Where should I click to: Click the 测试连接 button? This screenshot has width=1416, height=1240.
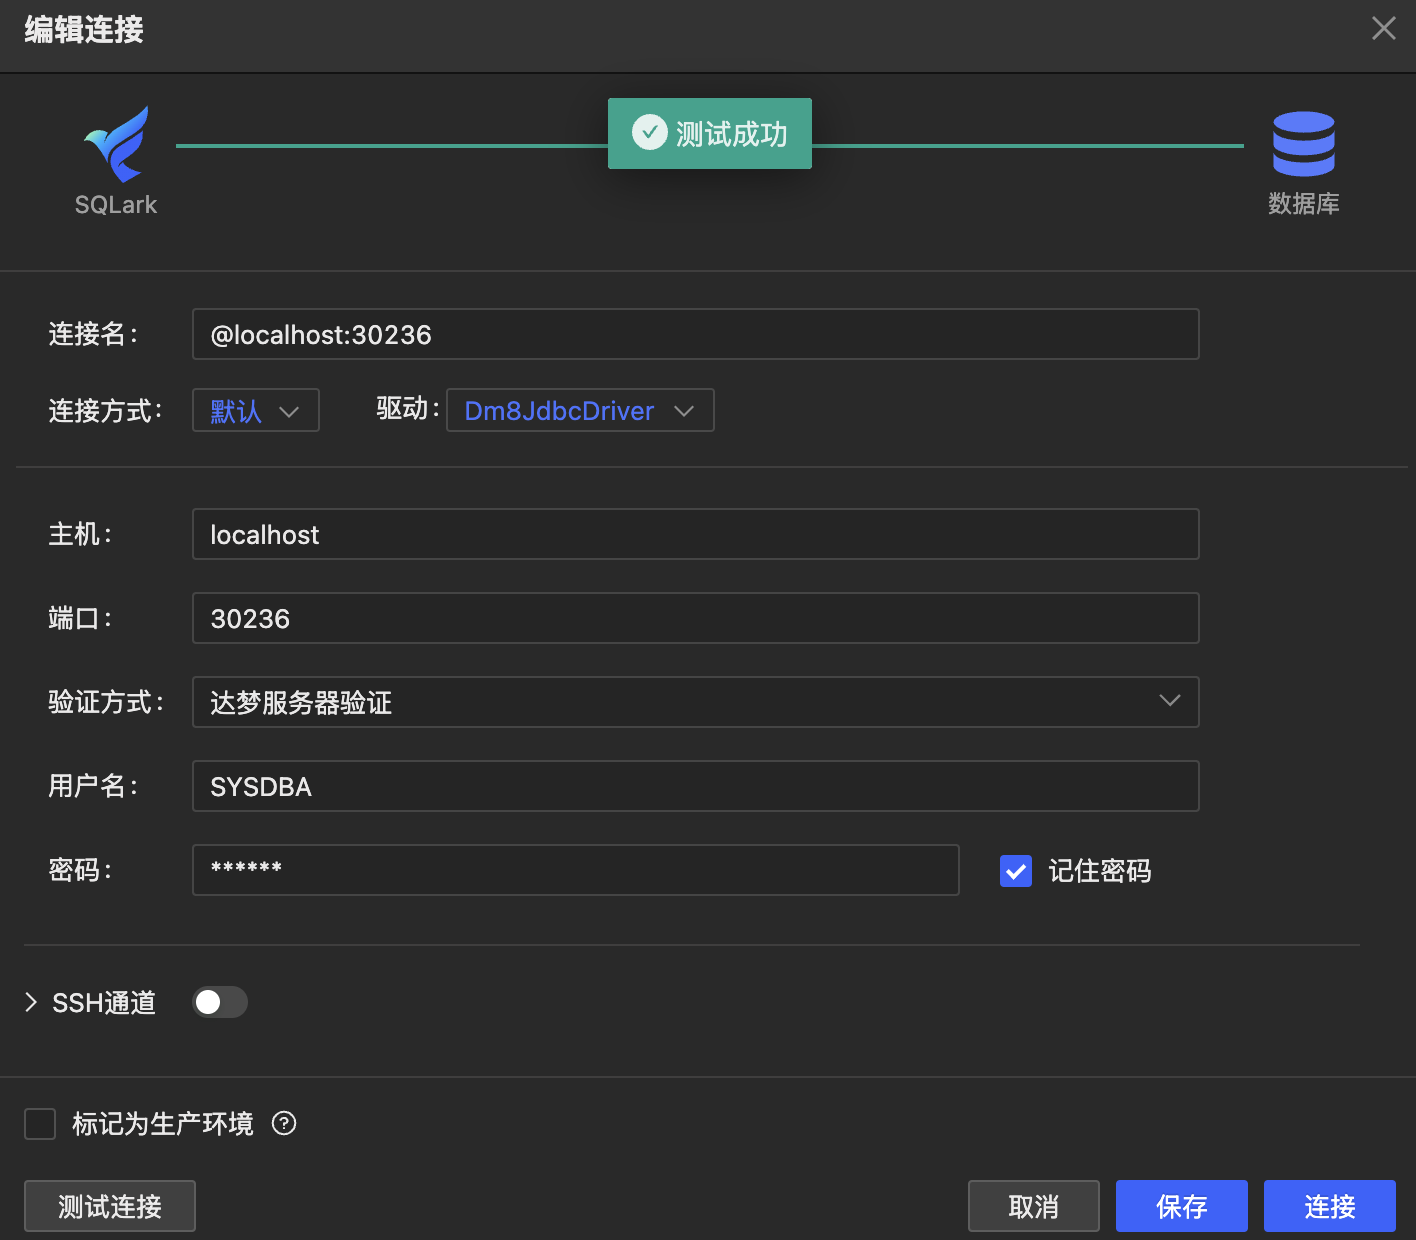[110, 1206]
